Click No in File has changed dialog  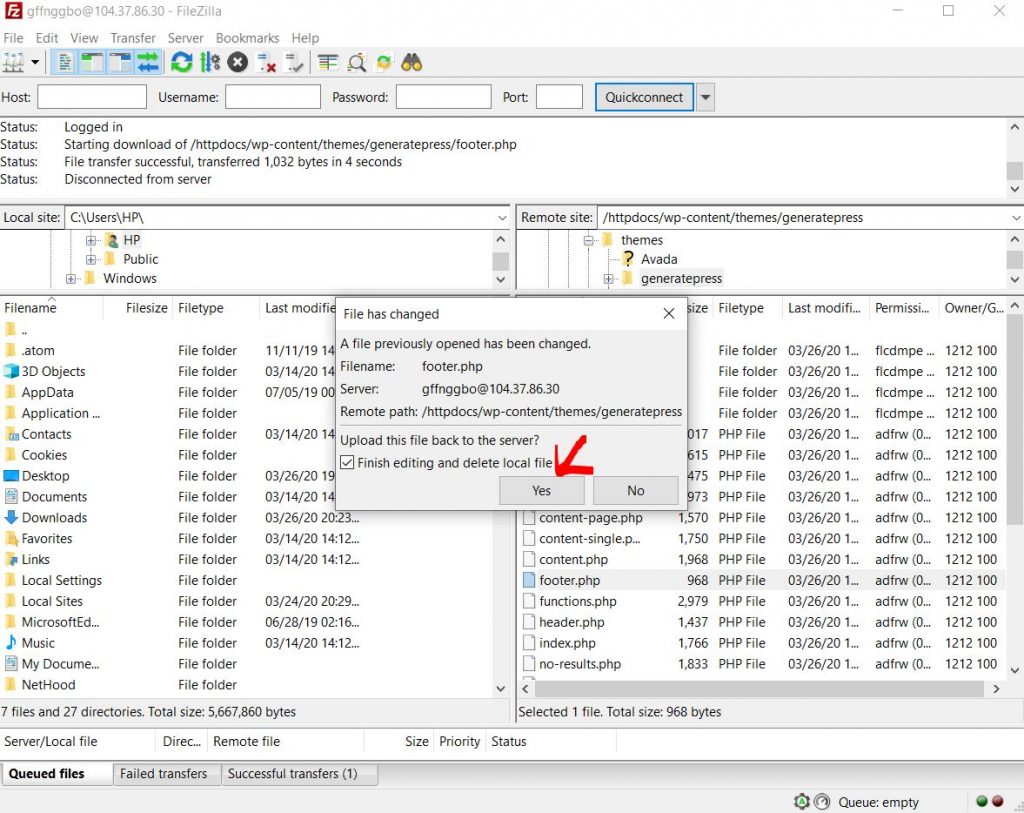635,490
